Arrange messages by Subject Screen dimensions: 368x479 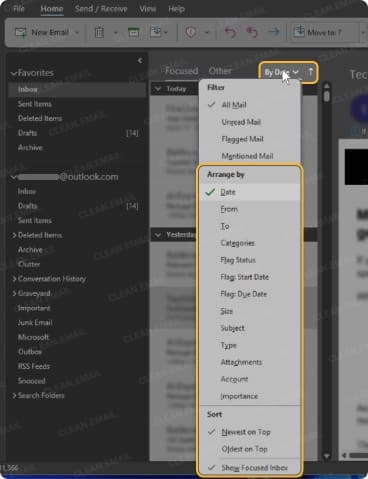[249, 328]
